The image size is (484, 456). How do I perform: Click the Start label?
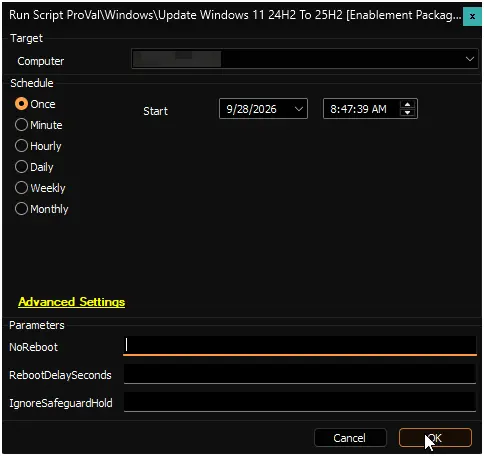(x=155, y=111)
